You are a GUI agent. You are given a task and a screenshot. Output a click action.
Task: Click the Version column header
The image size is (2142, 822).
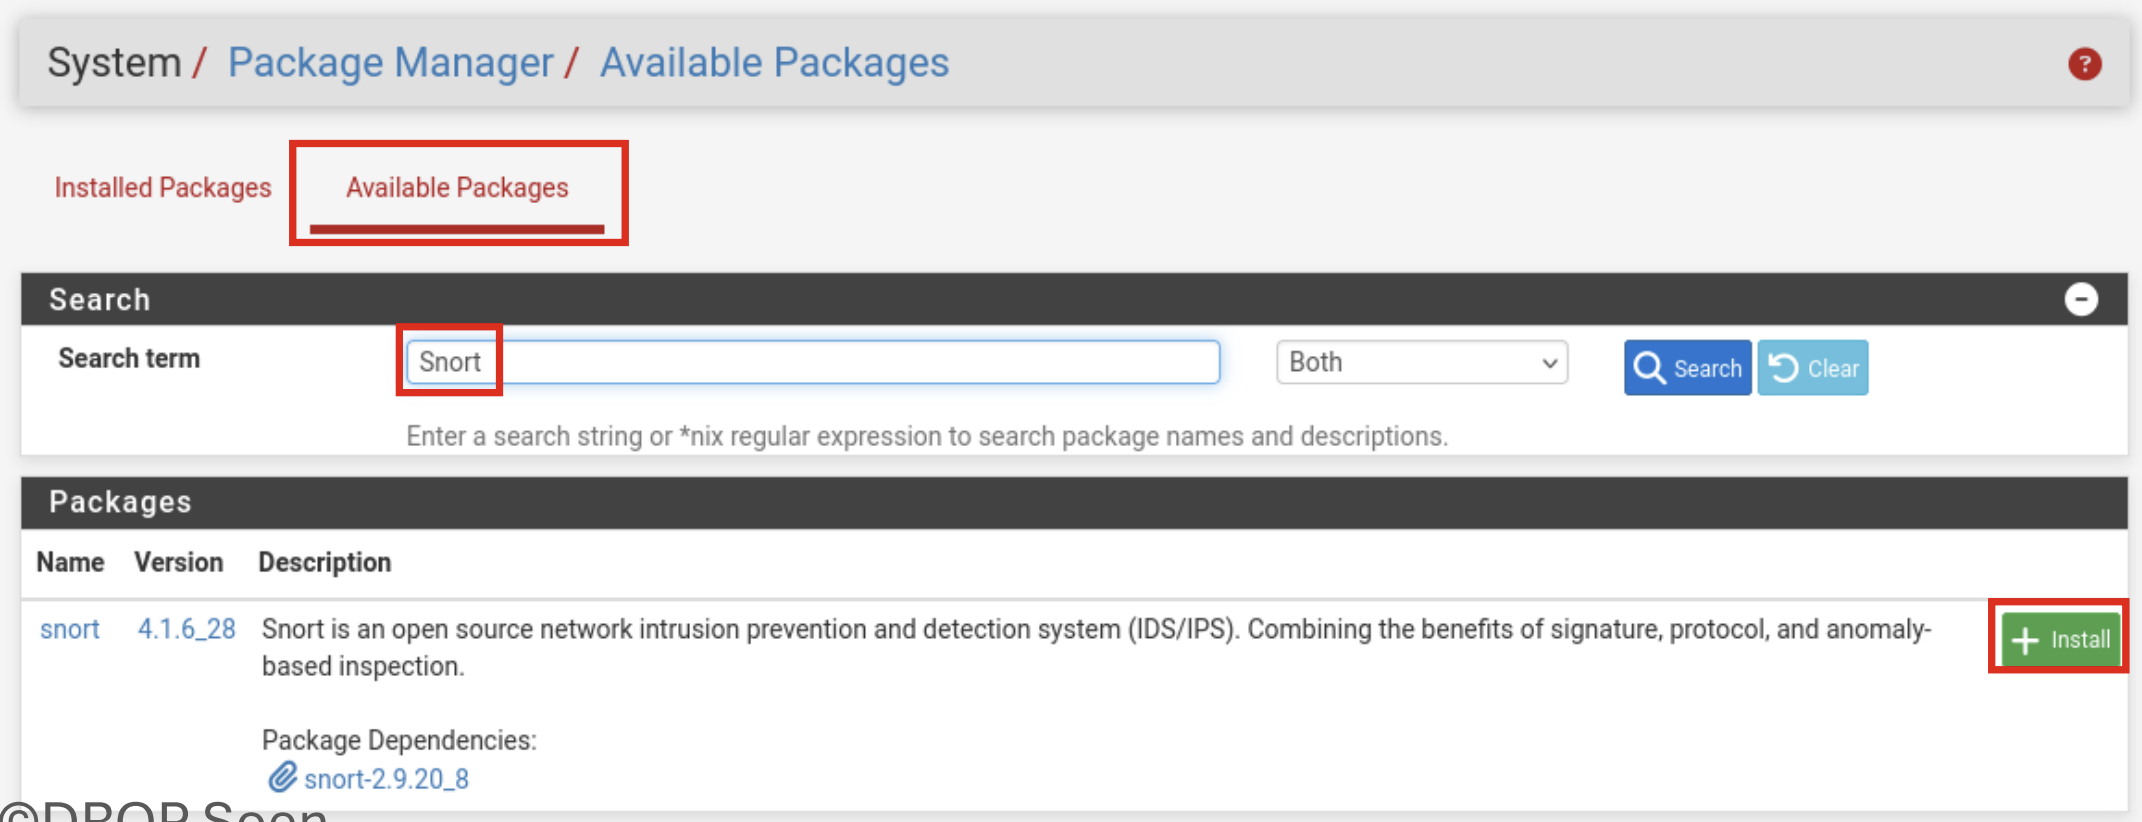coord(179,562)
